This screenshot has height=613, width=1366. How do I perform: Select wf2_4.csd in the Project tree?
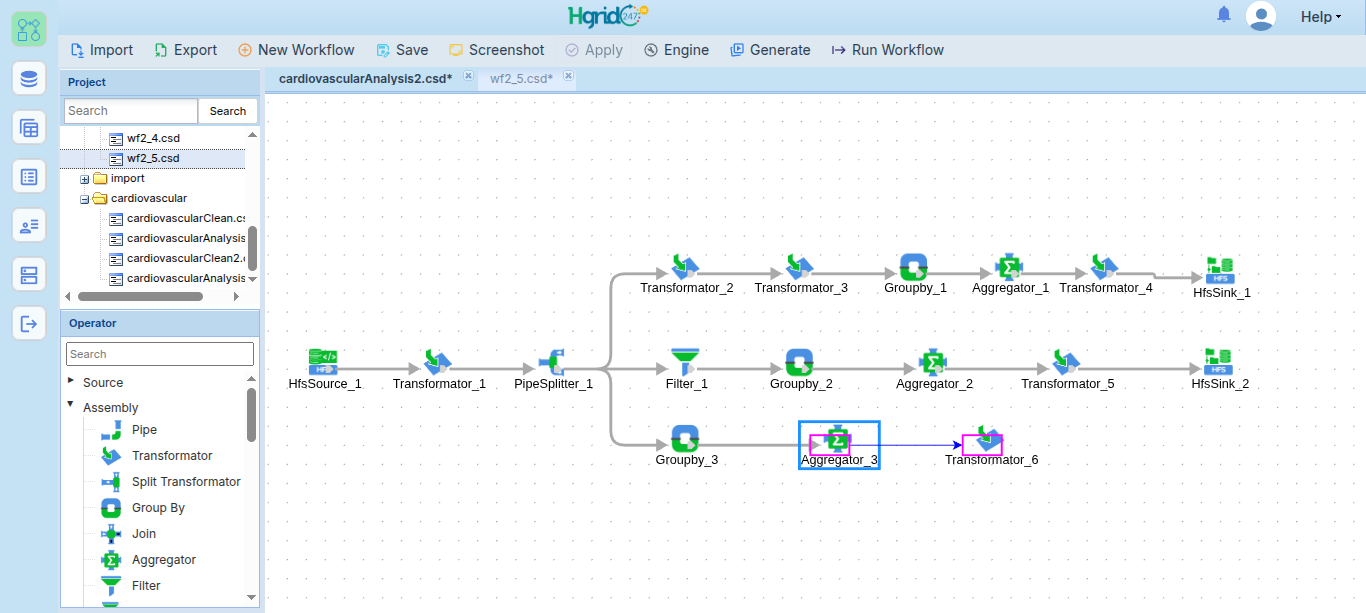(153, 138)
